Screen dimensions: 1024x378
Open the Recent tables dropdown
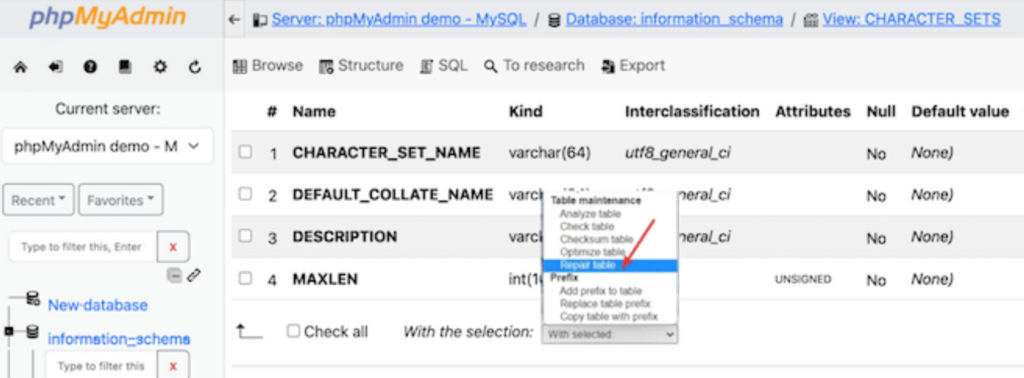pos(39,200)
